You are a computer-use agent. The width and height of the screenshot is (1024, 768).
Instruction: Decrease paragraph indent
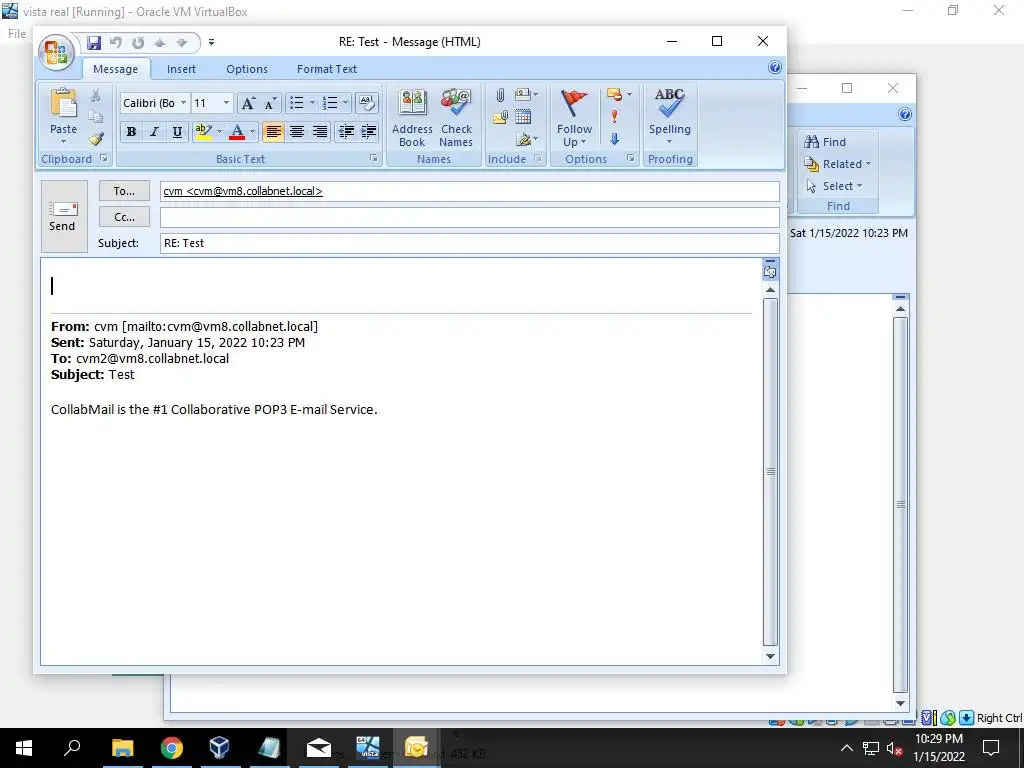[x=345, y=132]
